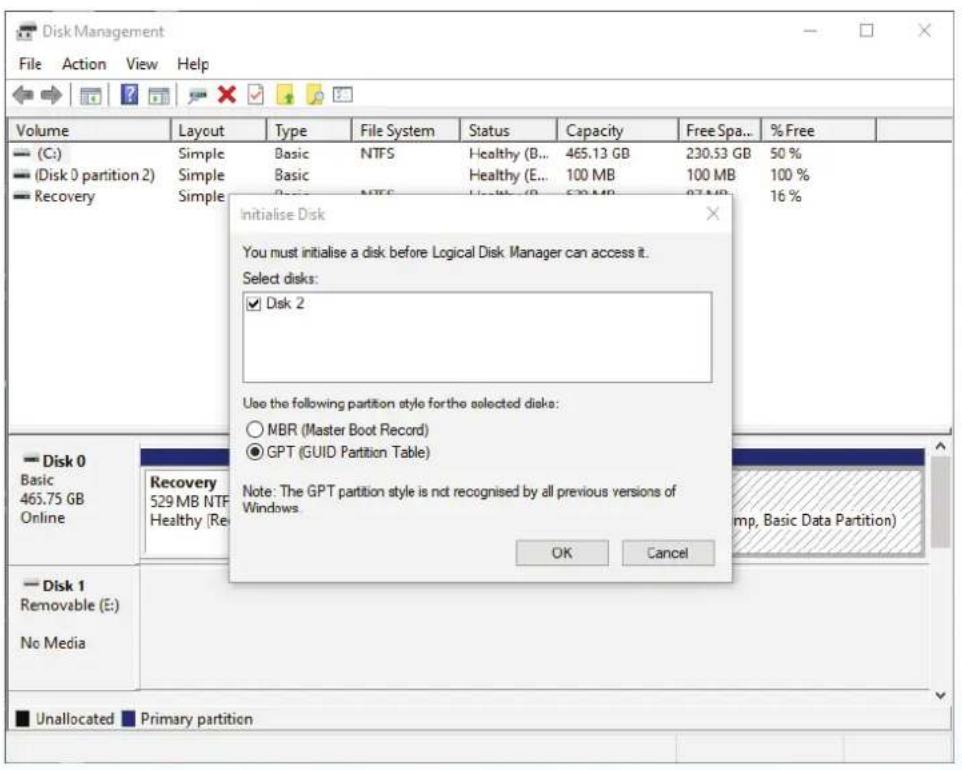
Task: Click the drive icon beside Disk 0 partition 2
Action: click(22, 175)
